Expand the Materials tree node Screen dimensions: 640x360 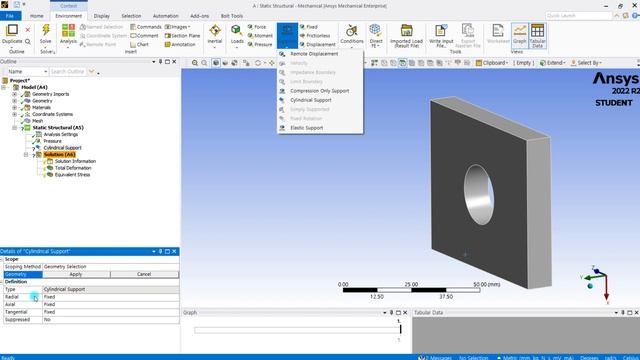click(15, 108)
